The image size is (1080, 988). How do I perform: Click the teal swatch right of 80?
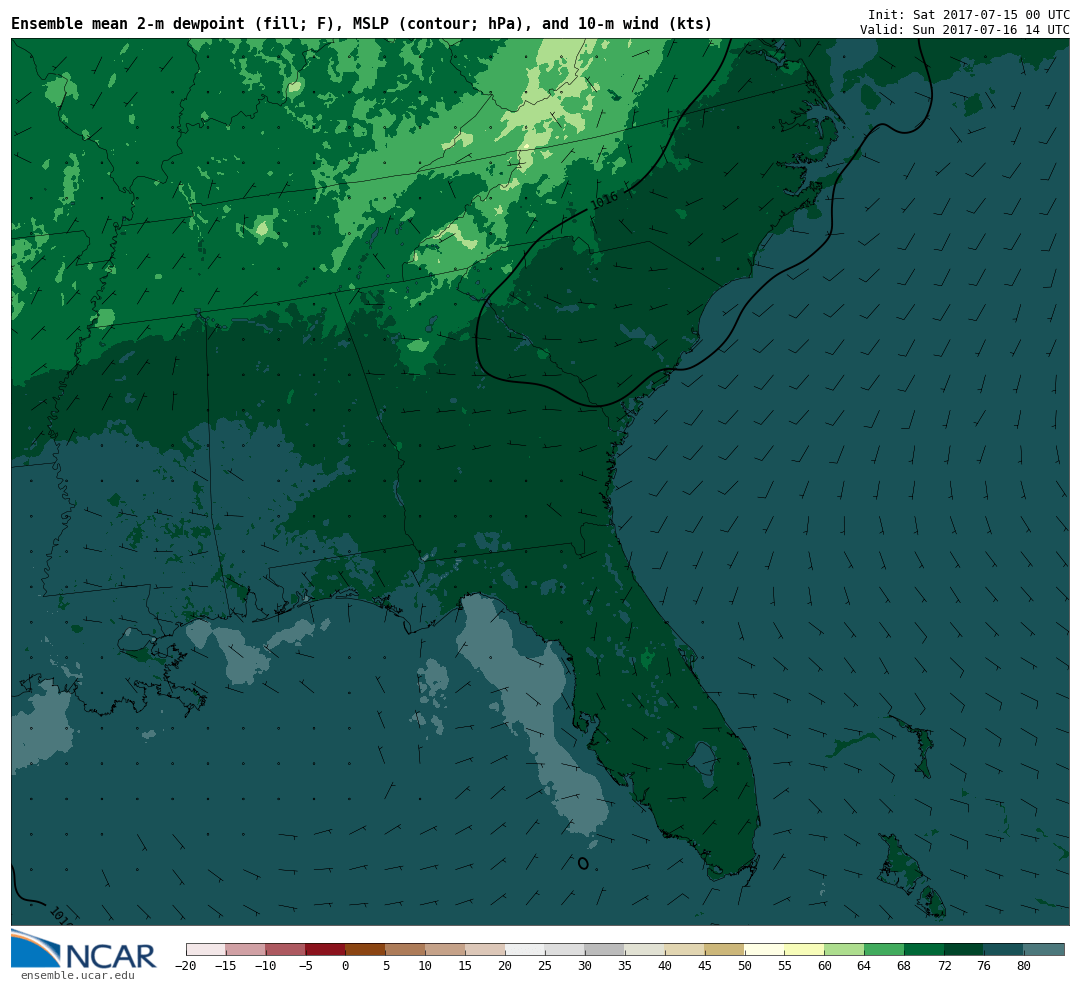[1044, 949]
